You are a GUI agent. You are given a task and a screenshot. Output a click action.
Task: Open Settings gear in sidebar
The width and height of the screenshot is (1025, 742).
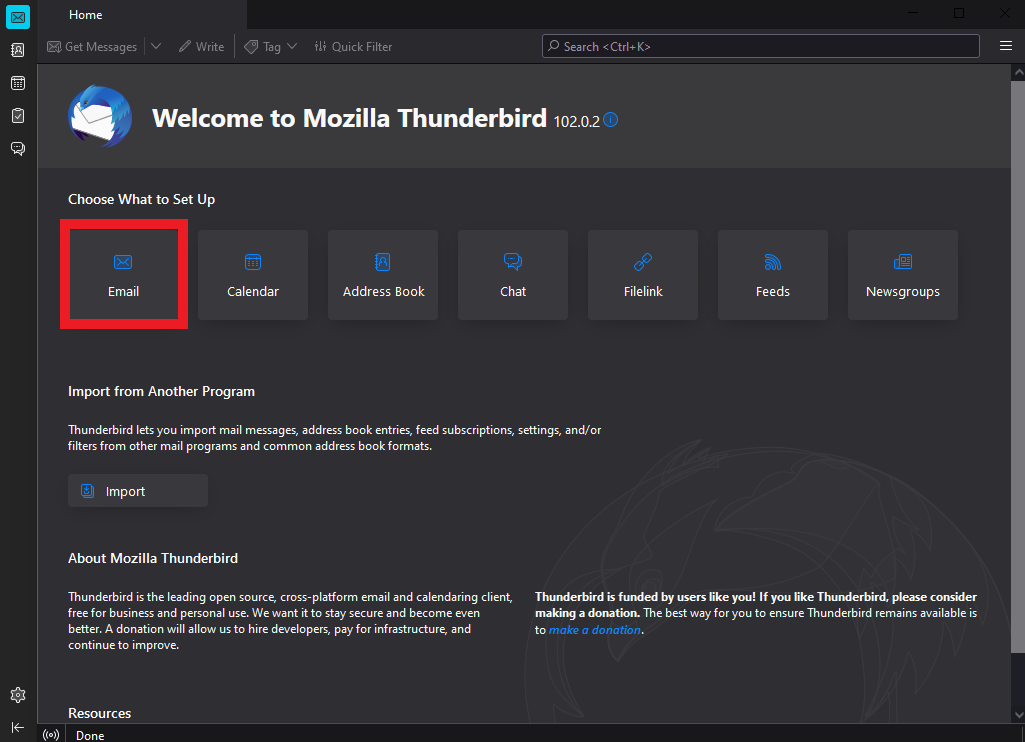click(x=18, y=695)
